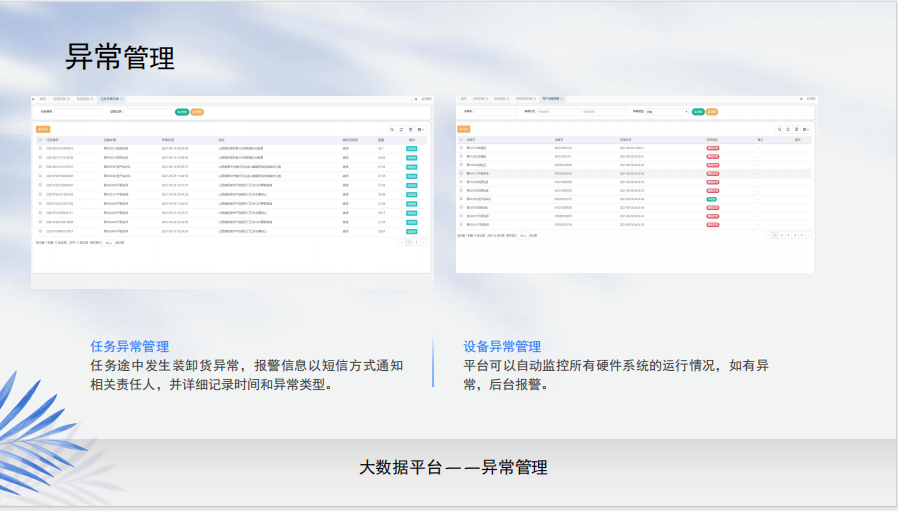
Task: Open the page size dropdown below the task exception table
Action: [x=108, y=242]
